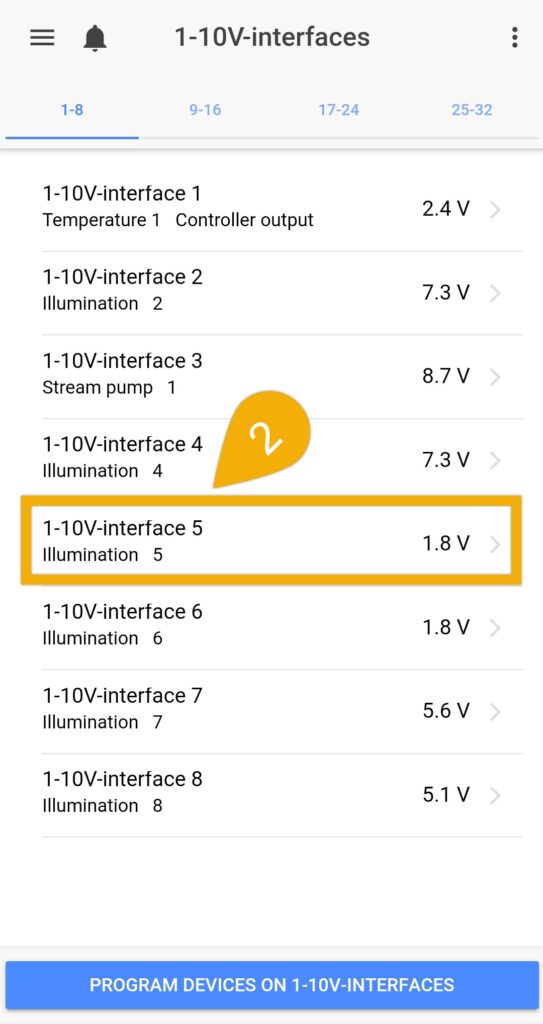Click chevron beside 1-10V-interface 6
Image resolution: width=543 pixels, height=1024 pixels.
pos(495,628)
